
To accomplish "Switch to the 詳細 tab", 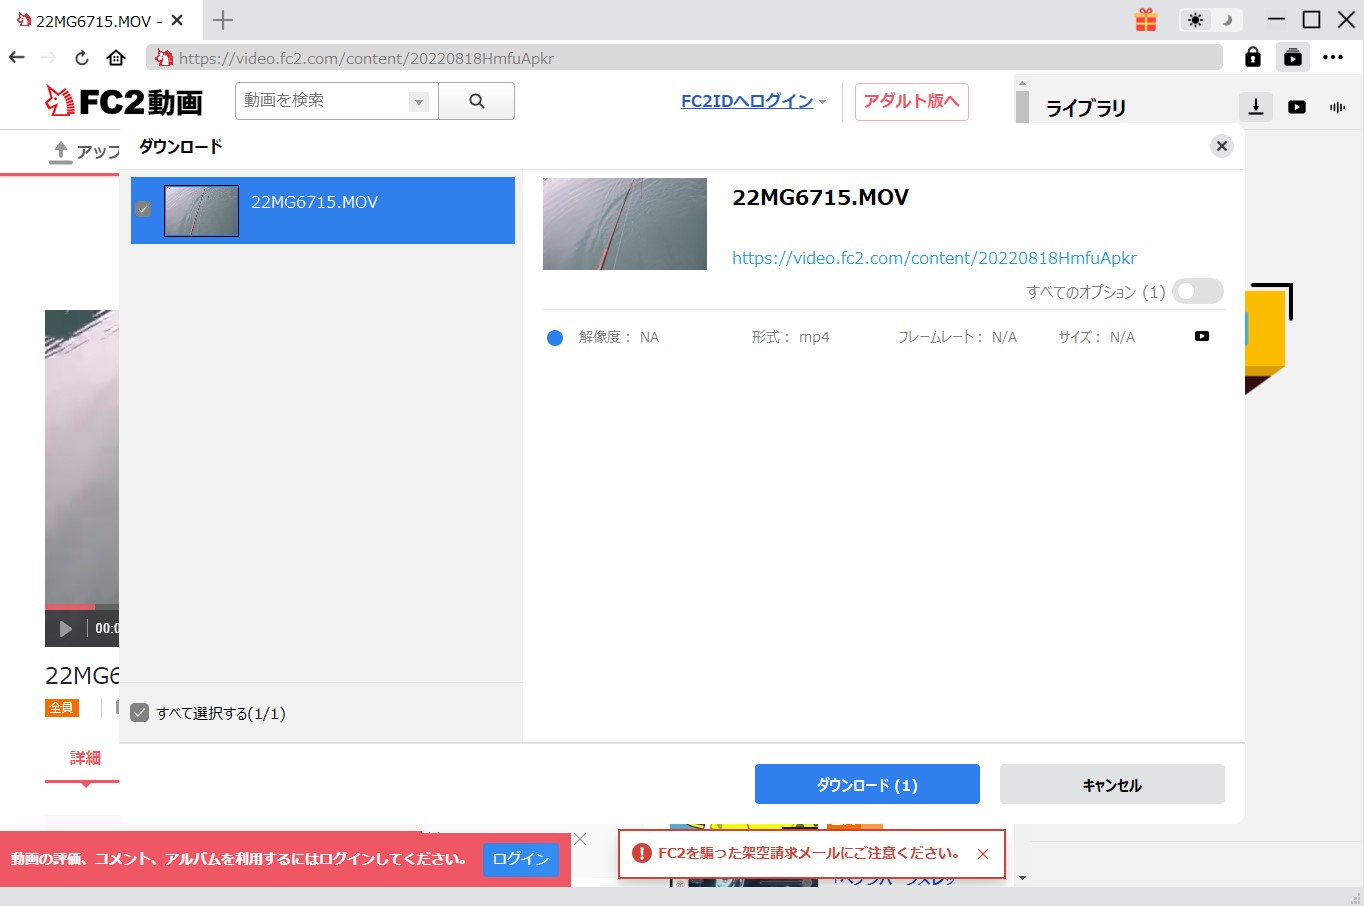I will click(x=85, y=758).
